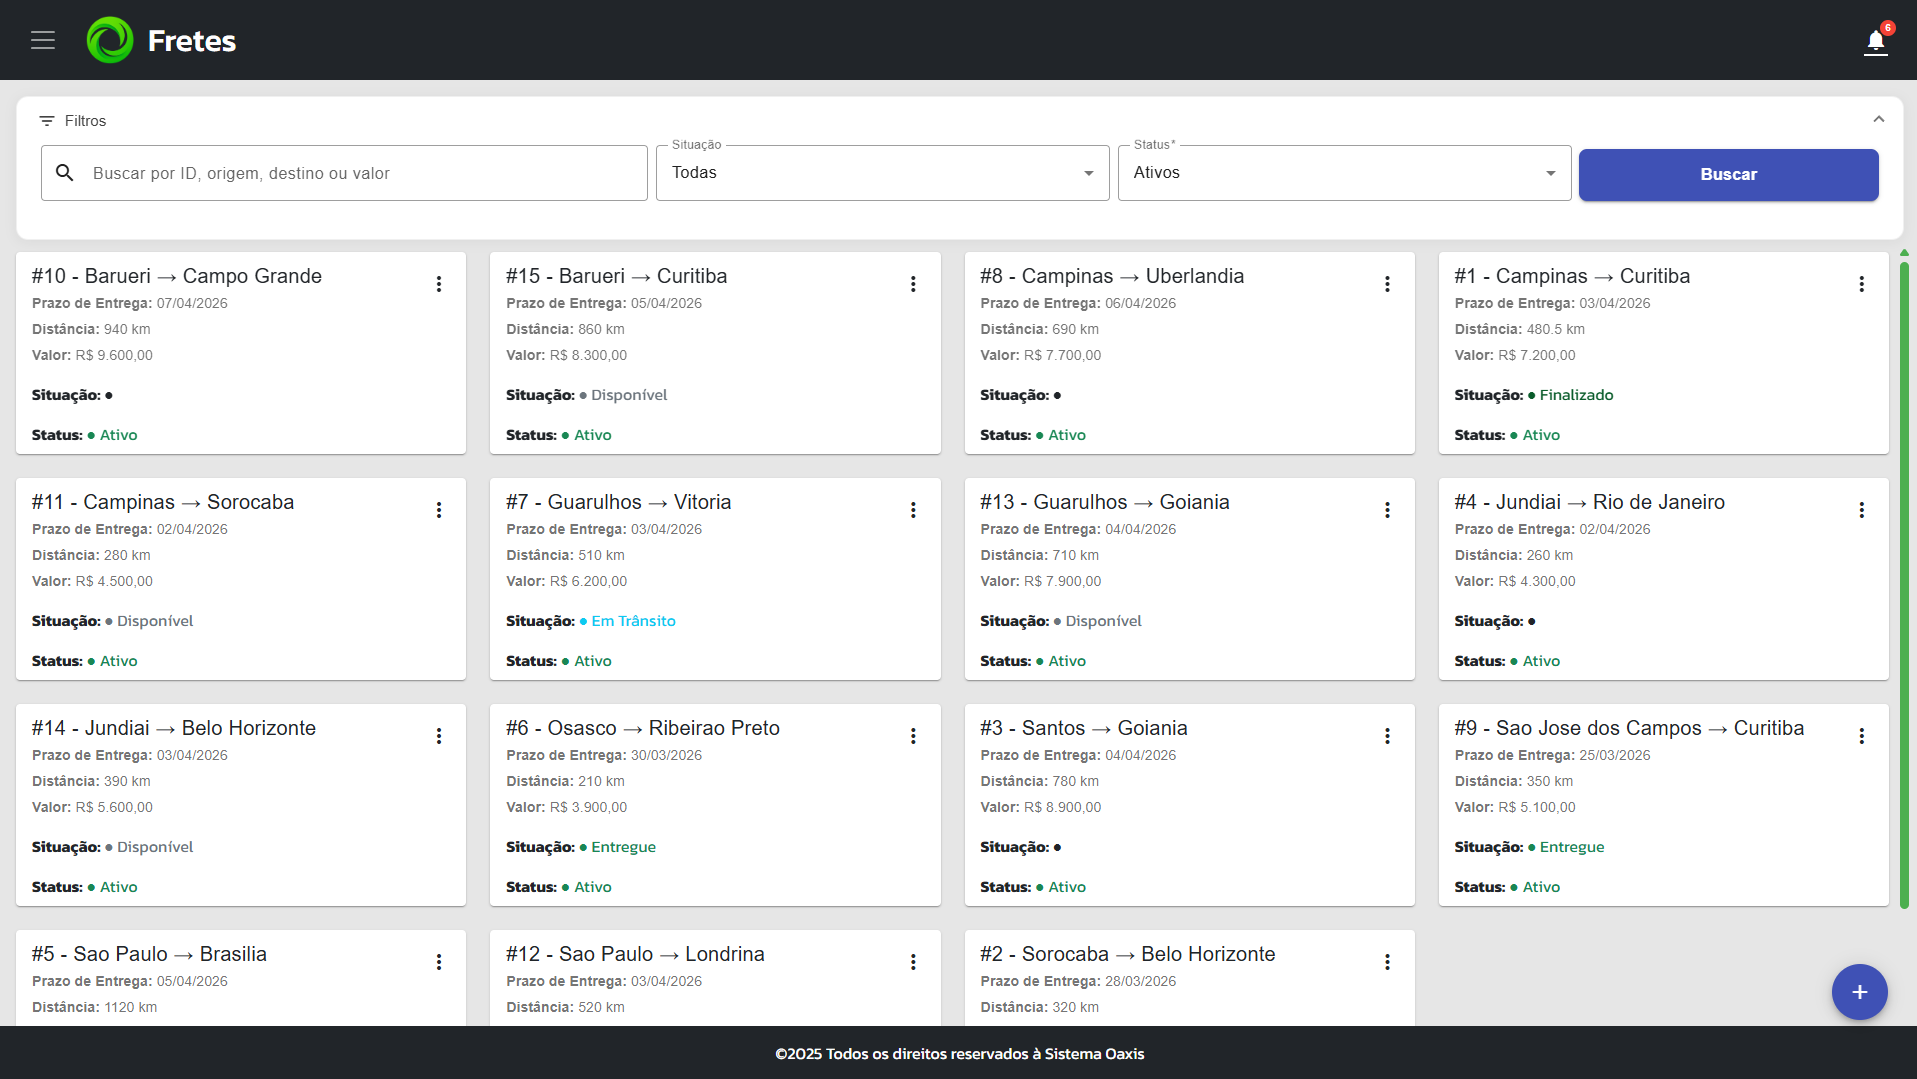This screenshot has height=1079, width=1917.
Task: Open more options for freight #6
Action: pyautogui.click(x=913, y=736)
